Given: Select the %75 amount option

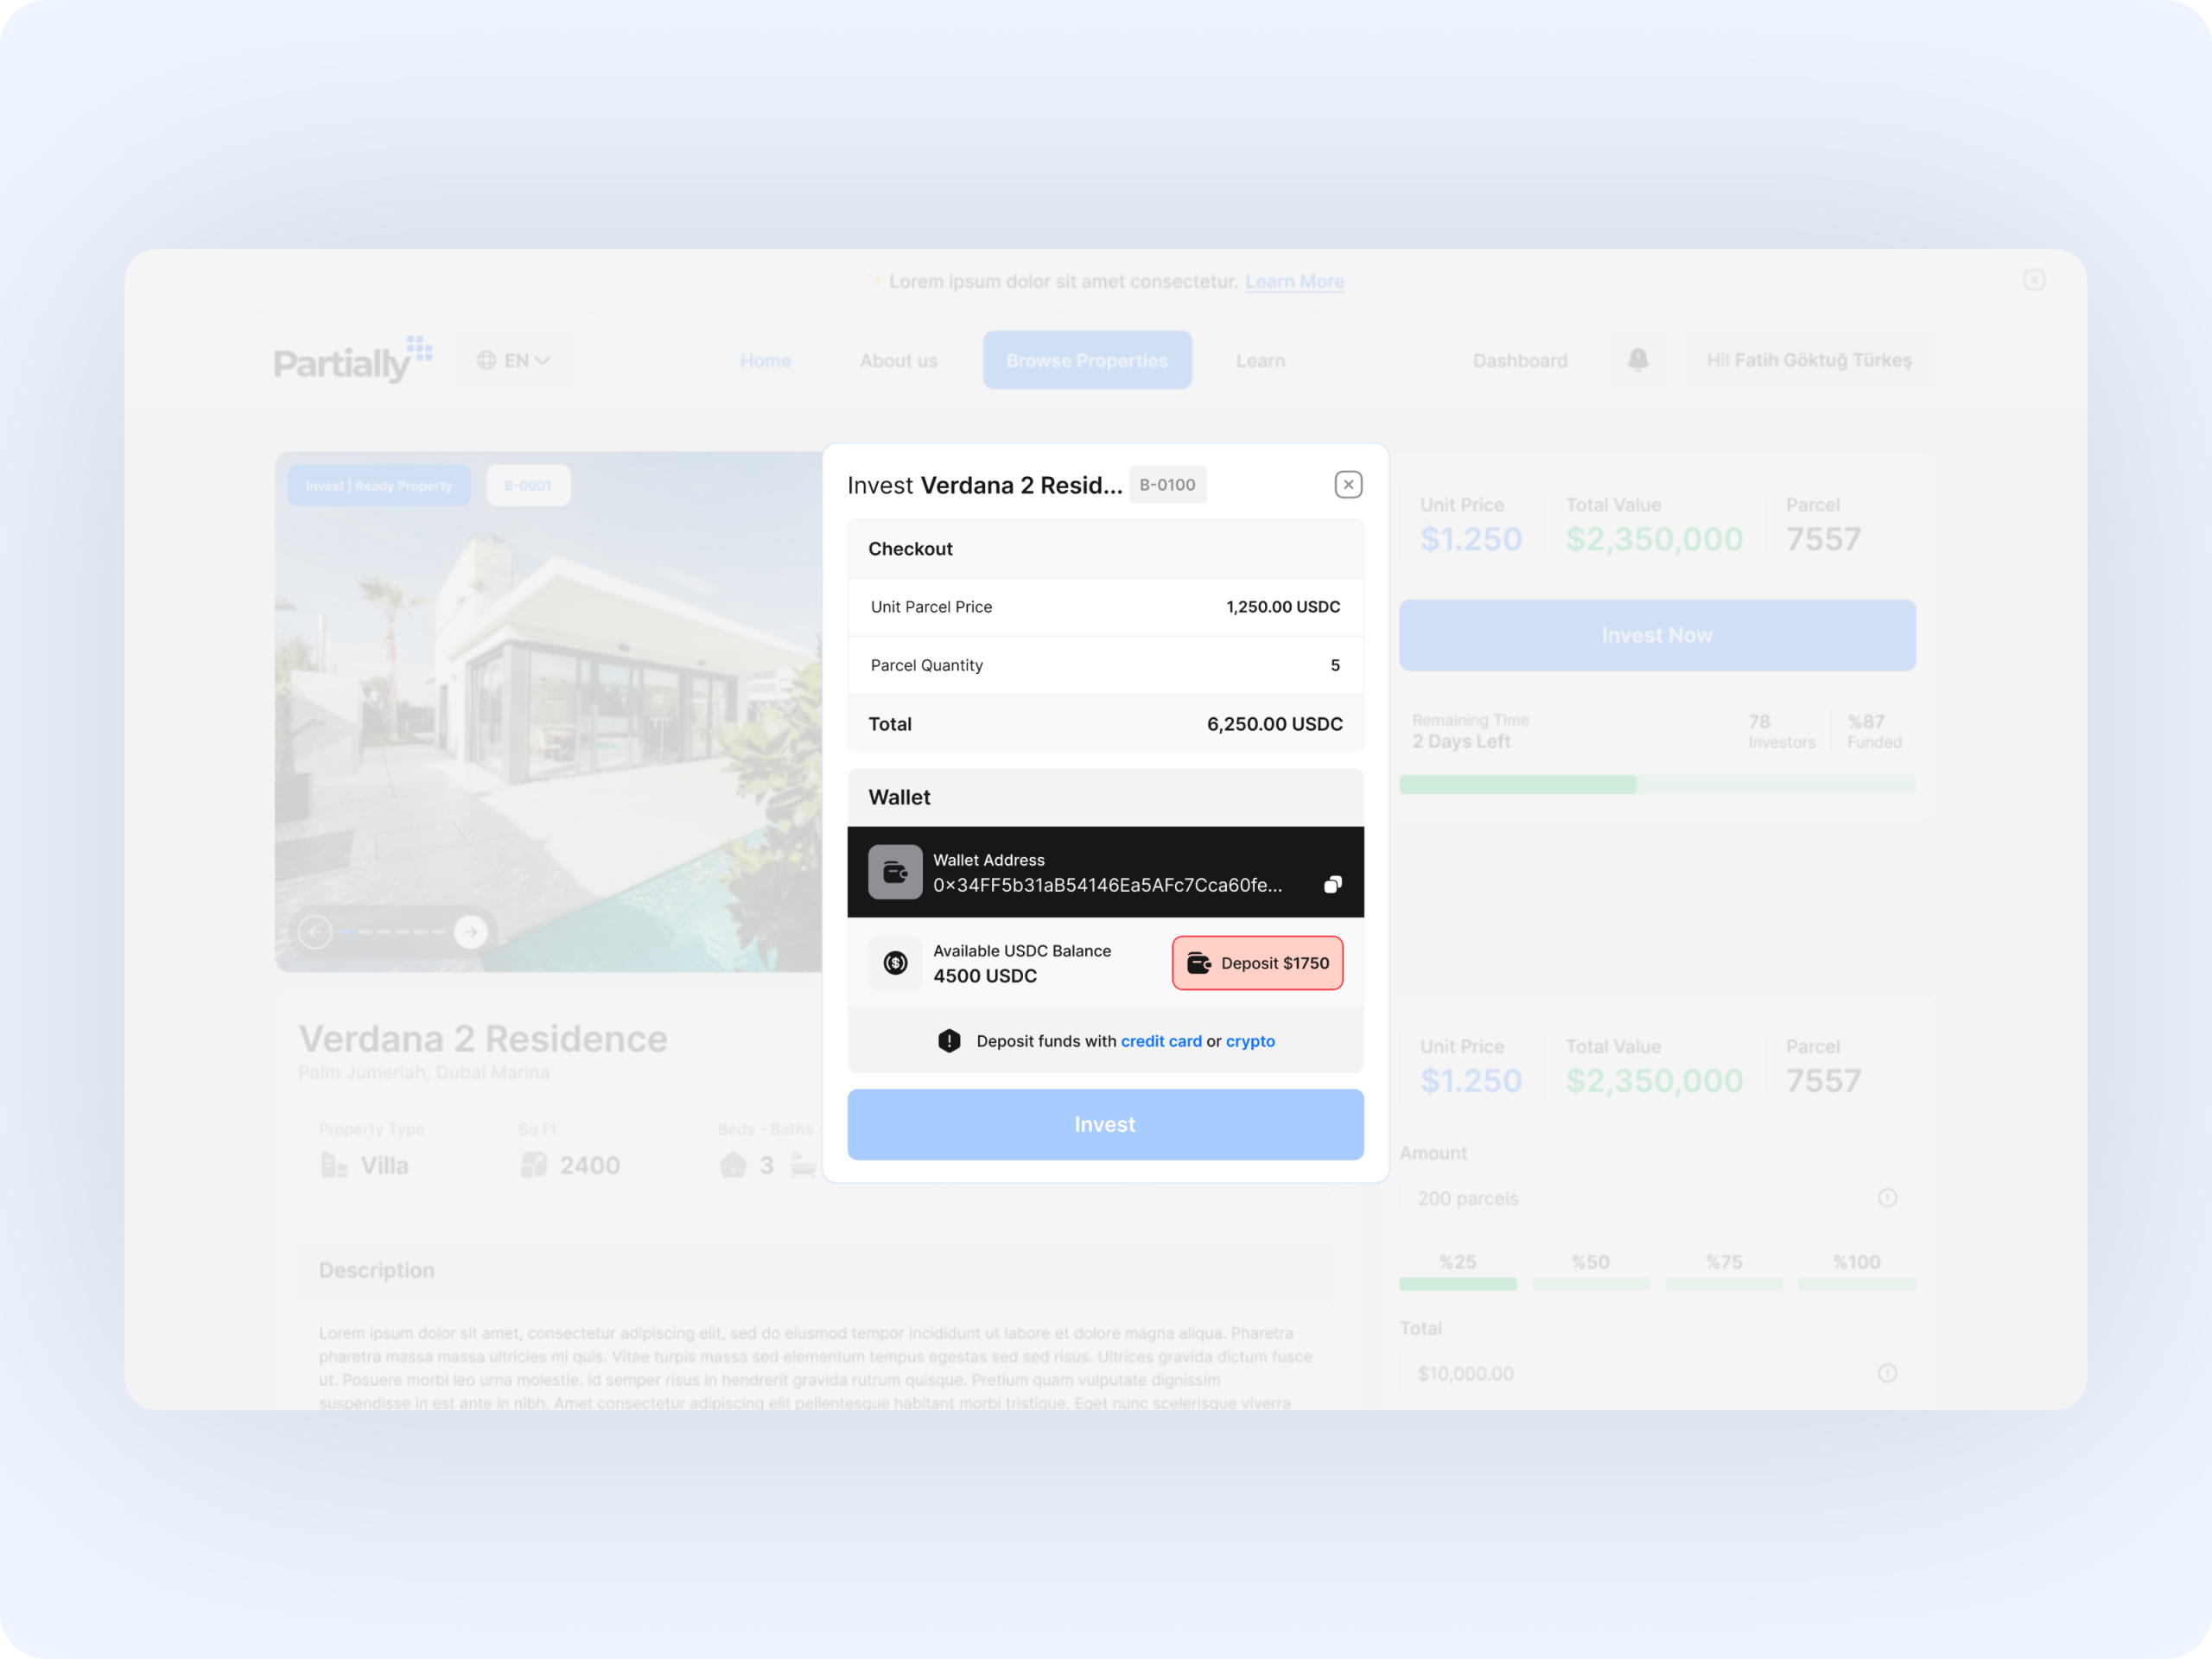Looking at the screenshot, I should click(x=1723, y=1272).
